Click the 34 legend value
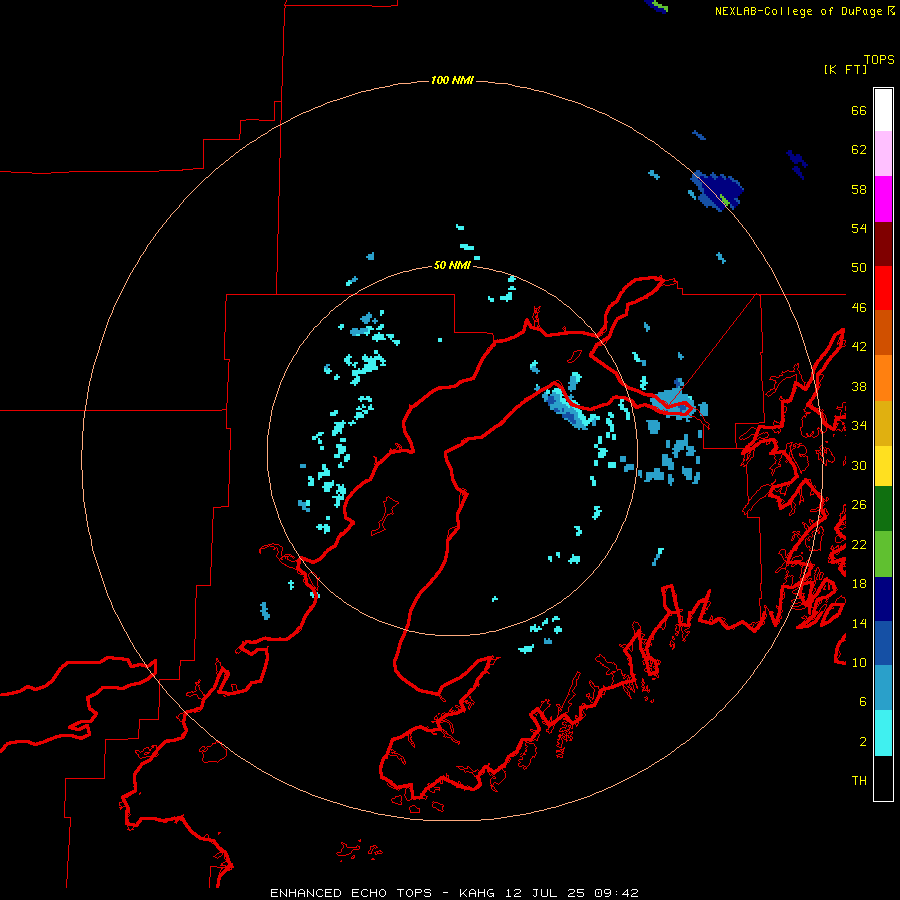The width and height of the screenshot is (900, 900). [x=859, y=426]
